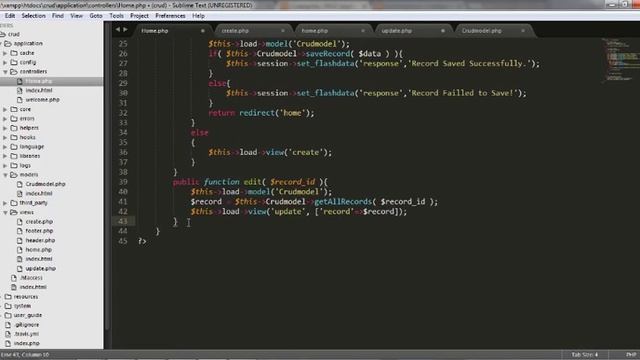The image size is (640, 360).
Task: Go to next tab with right arrow
Action: pos(125,29)
